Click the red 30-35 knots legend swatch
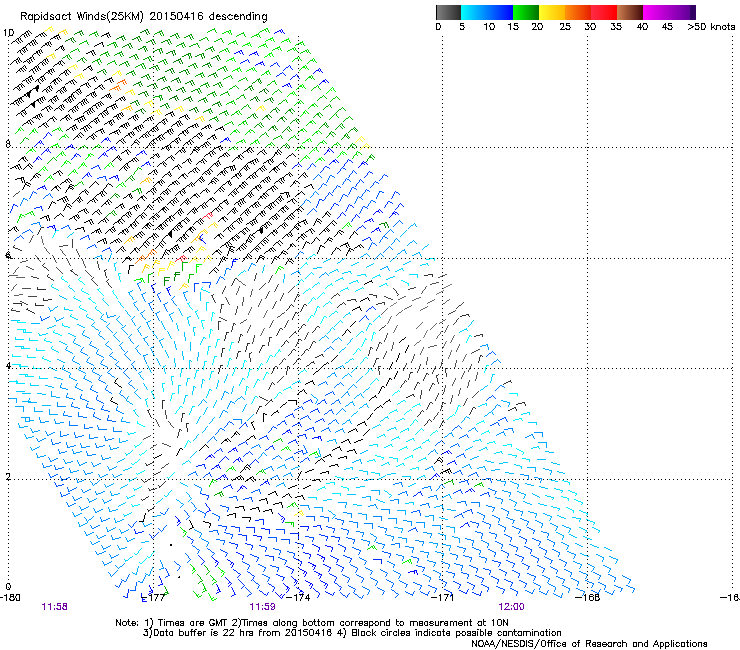The width and height of the screenshot is (740, 650). (603, 12)
